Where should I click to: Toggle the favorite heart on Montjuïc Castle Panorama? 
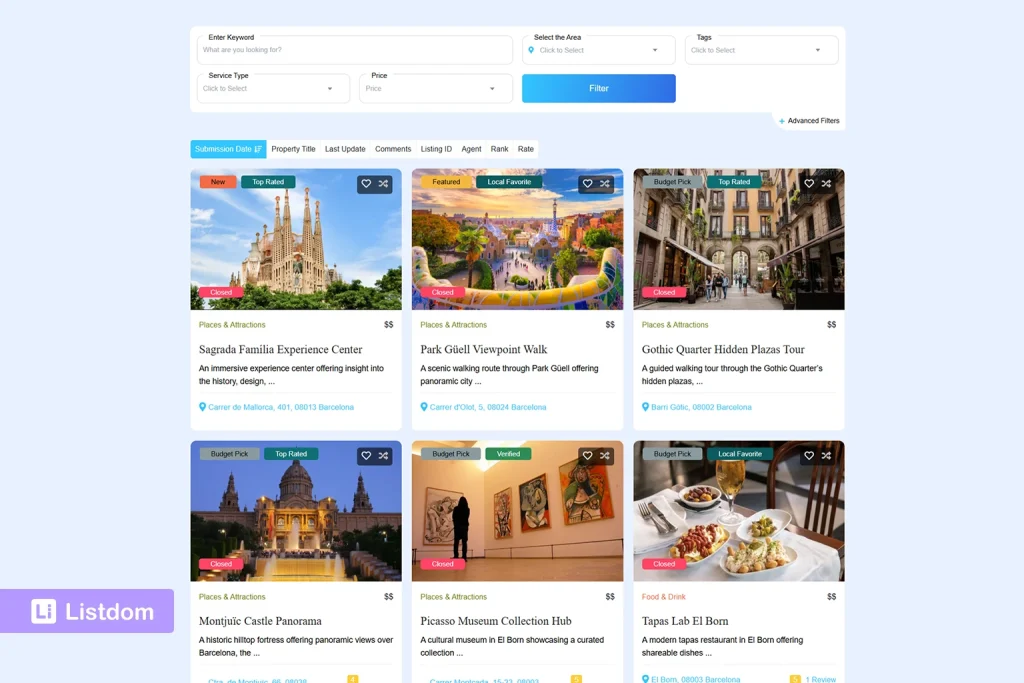point(365,456)
